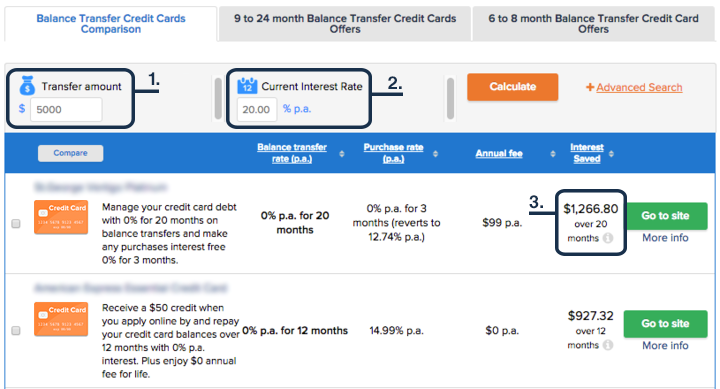Click the first orange Credit Card image
Screen dimensions: 720x389
[61, 217]
